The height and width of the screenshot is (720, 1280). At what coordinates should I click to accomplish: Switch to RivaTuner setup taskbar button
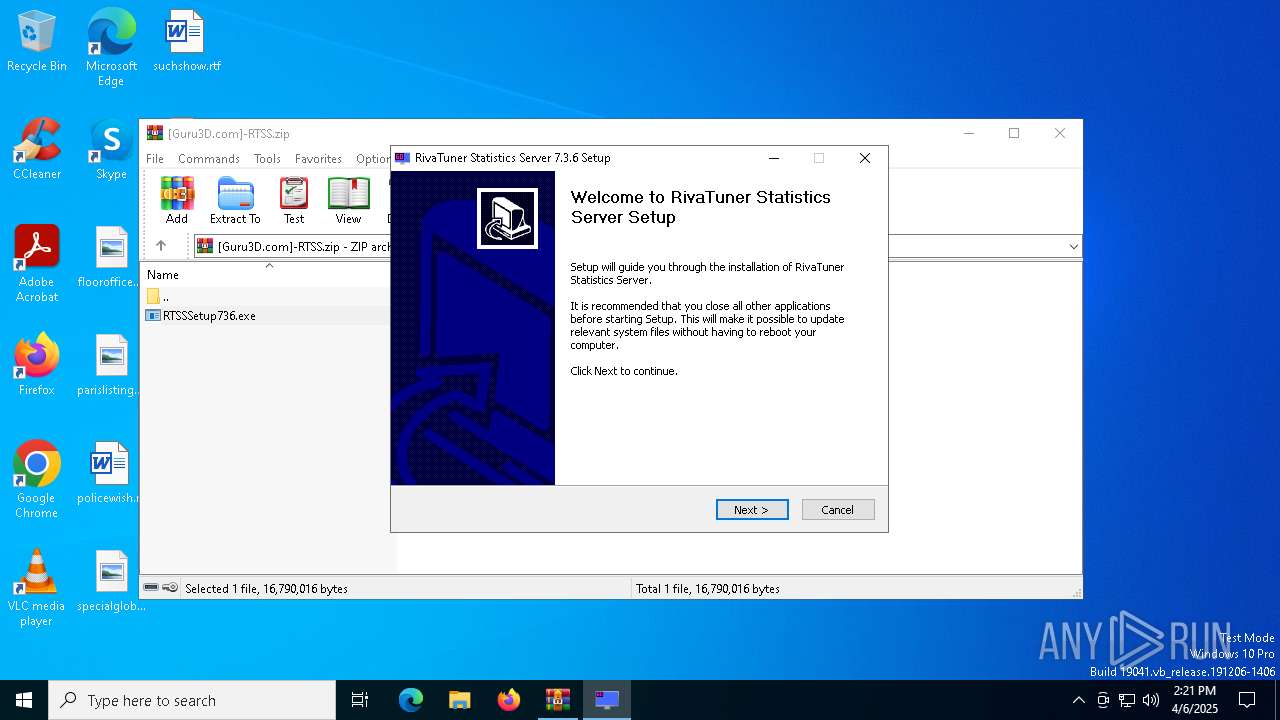click(607, 700)
